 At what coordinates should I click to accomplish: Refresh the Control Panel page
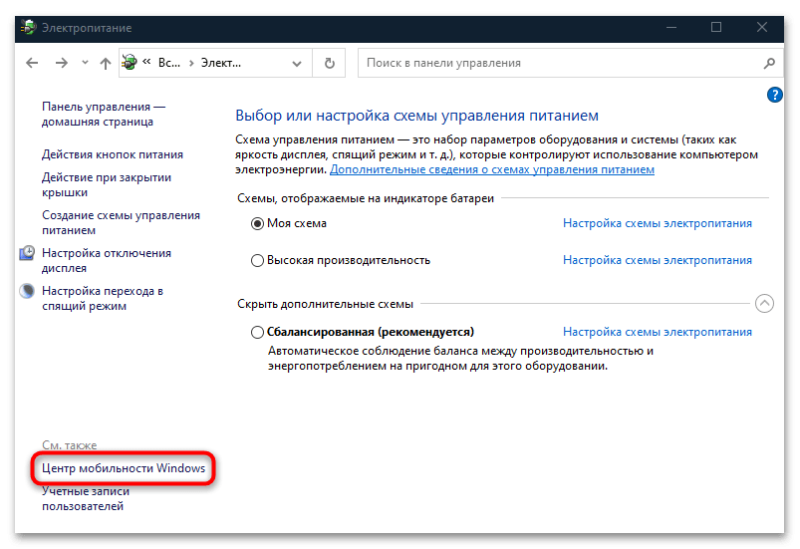point(330,63)
